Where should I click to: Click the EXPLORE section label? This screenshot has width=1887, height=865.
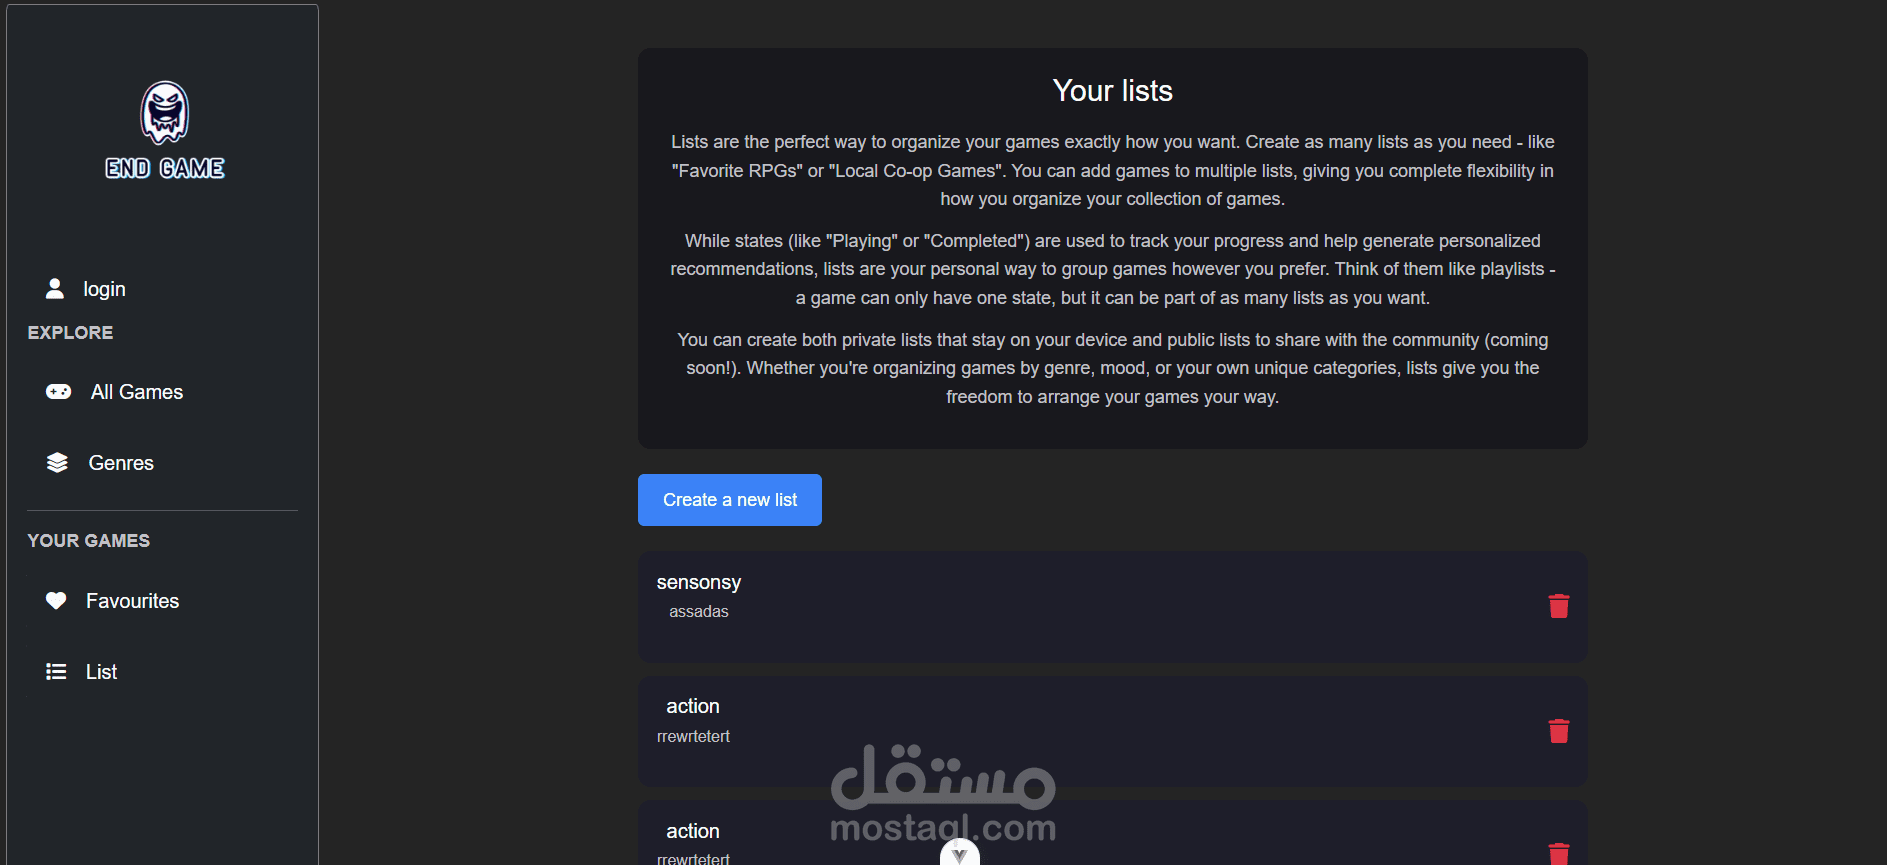(70, 333)
